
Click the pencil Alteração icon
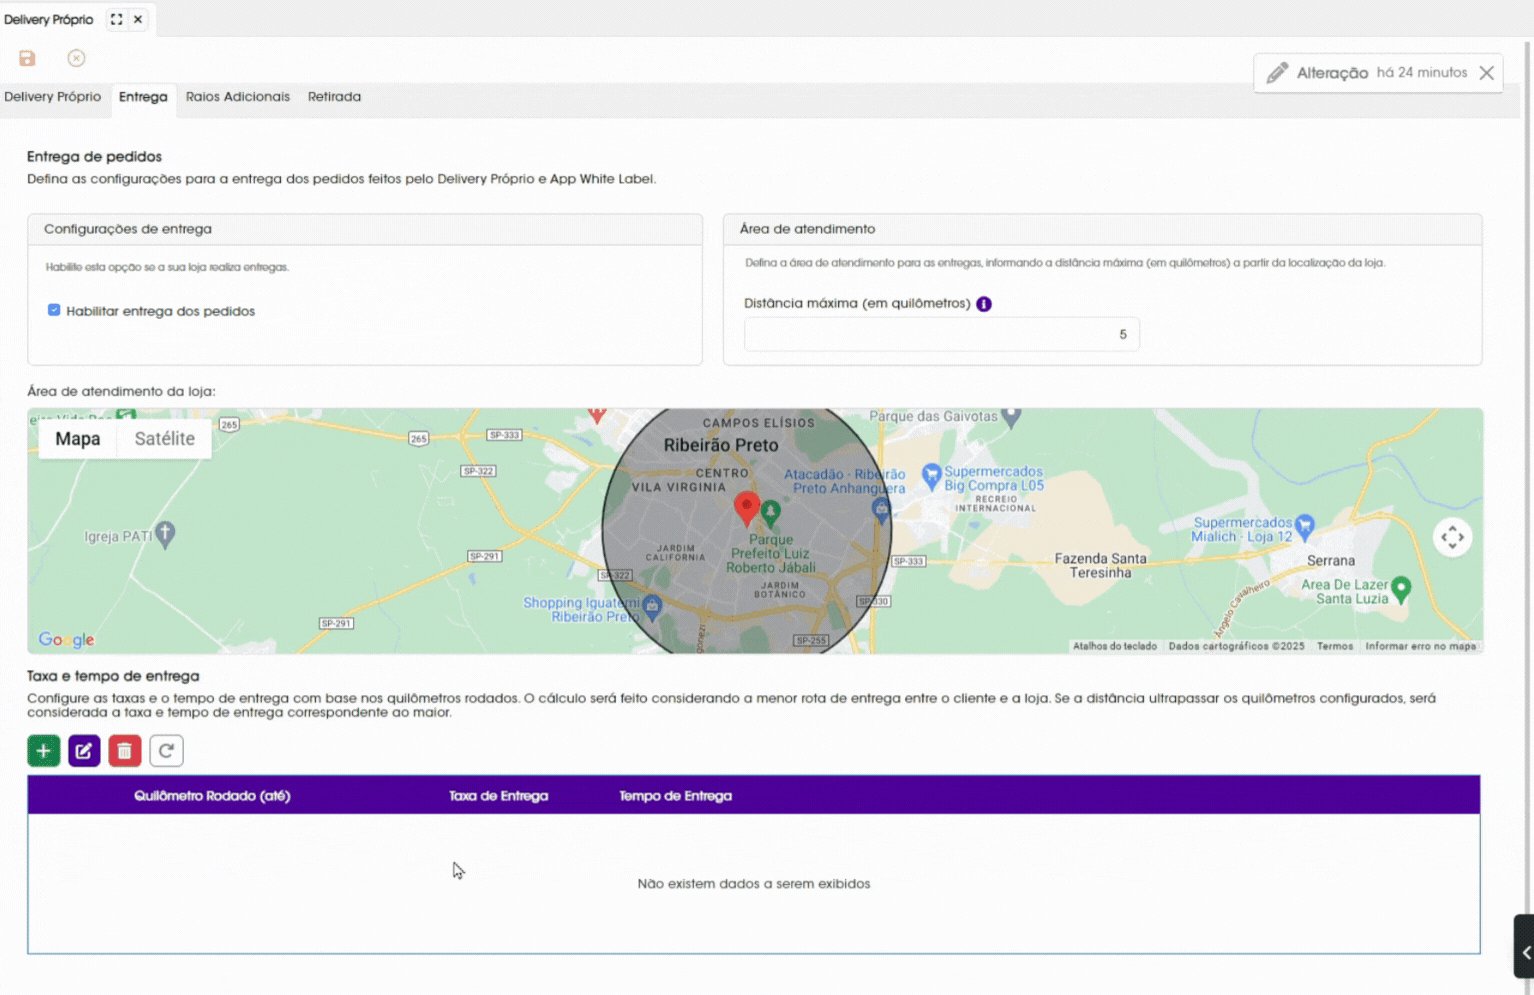coord(1277,73)
